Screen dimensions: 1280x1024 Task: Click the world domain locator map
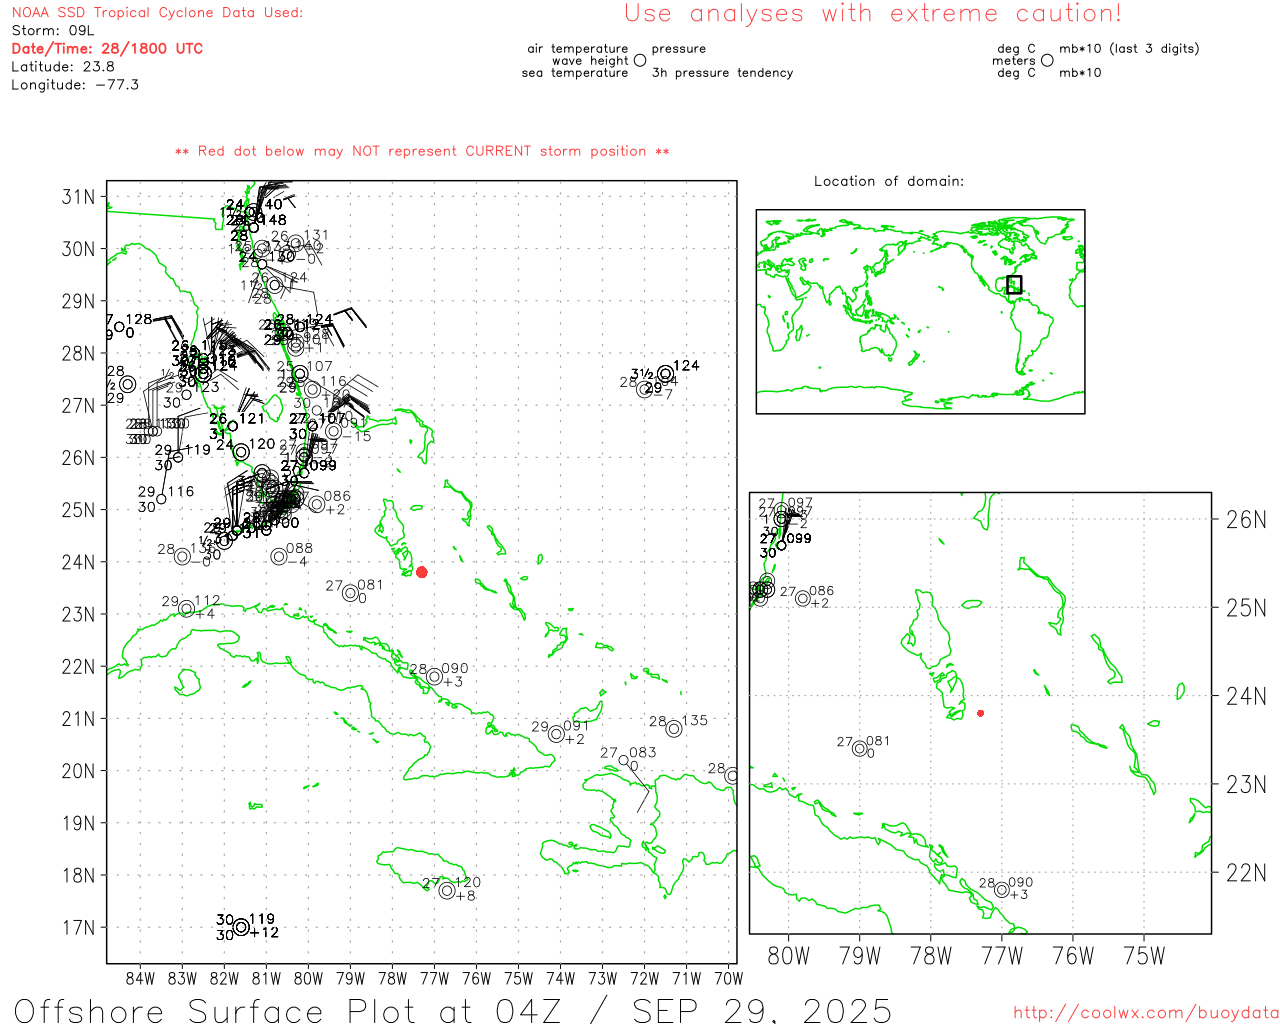click(x=920, y=311)
